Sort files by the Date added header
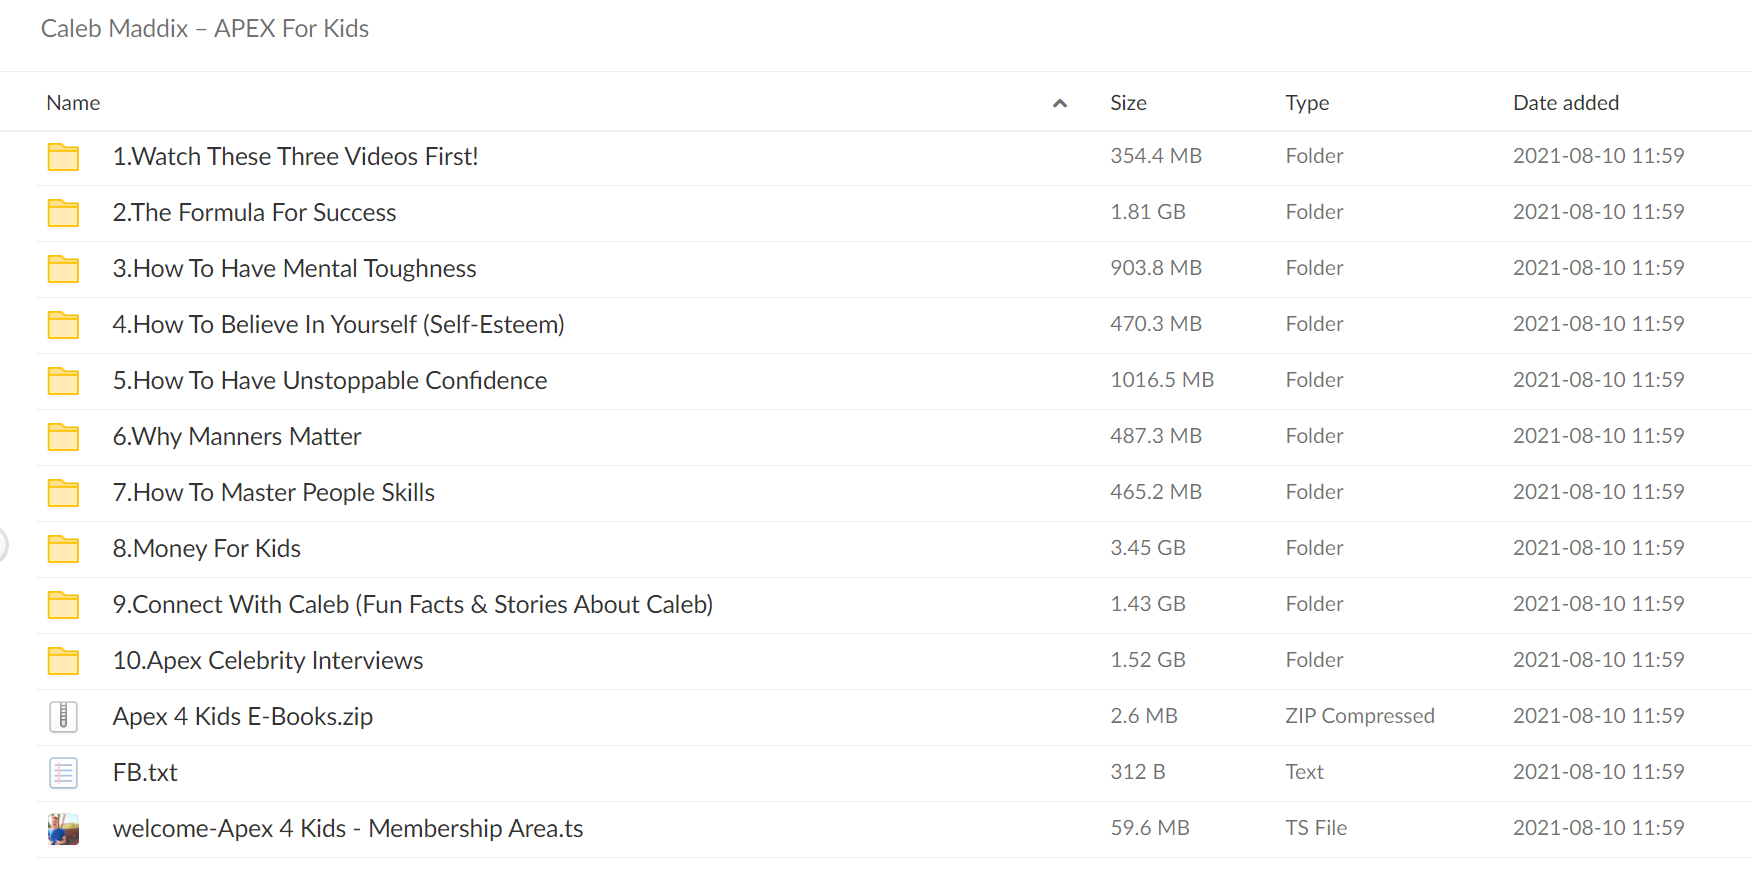1752x893 pixels. (x=1566, y=103)
